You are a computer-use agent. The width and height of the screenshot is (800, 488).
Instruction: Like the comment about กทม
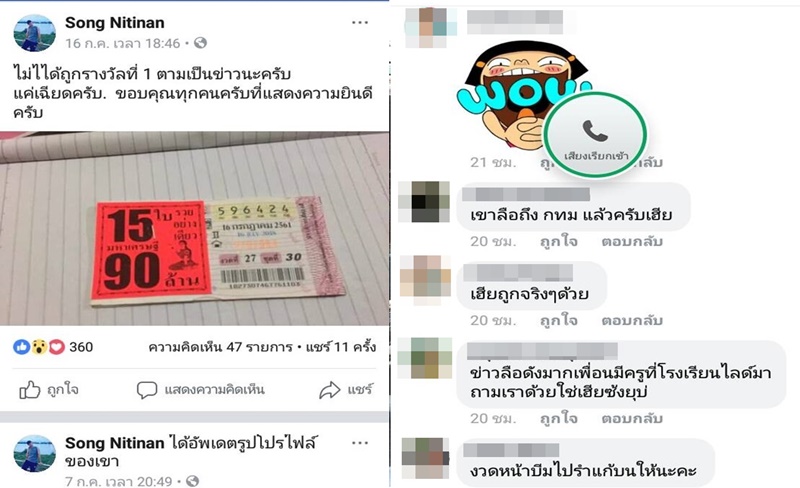558,241
